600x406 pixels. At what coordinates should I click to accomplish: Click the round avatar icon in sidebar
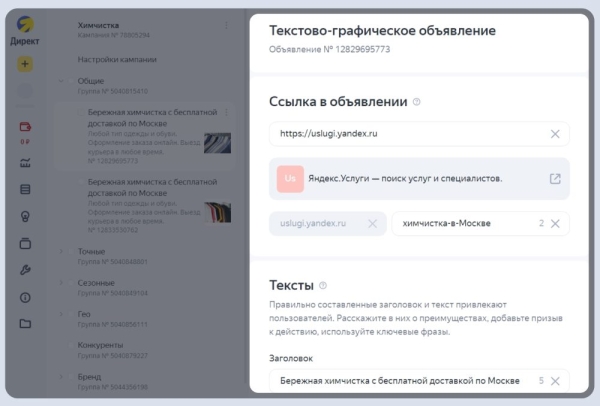[25, 91]
